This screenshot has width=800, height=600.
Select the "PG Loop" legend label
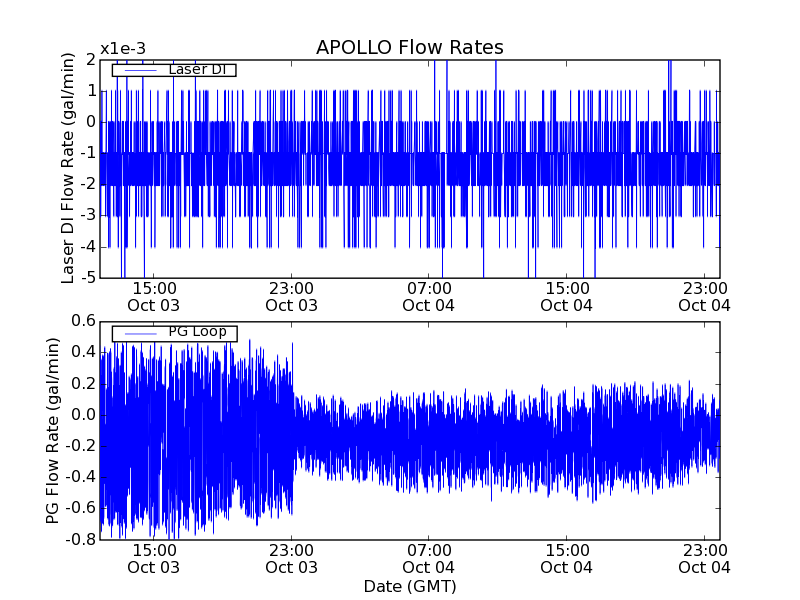pyautogui.click(x=196, y=332)
